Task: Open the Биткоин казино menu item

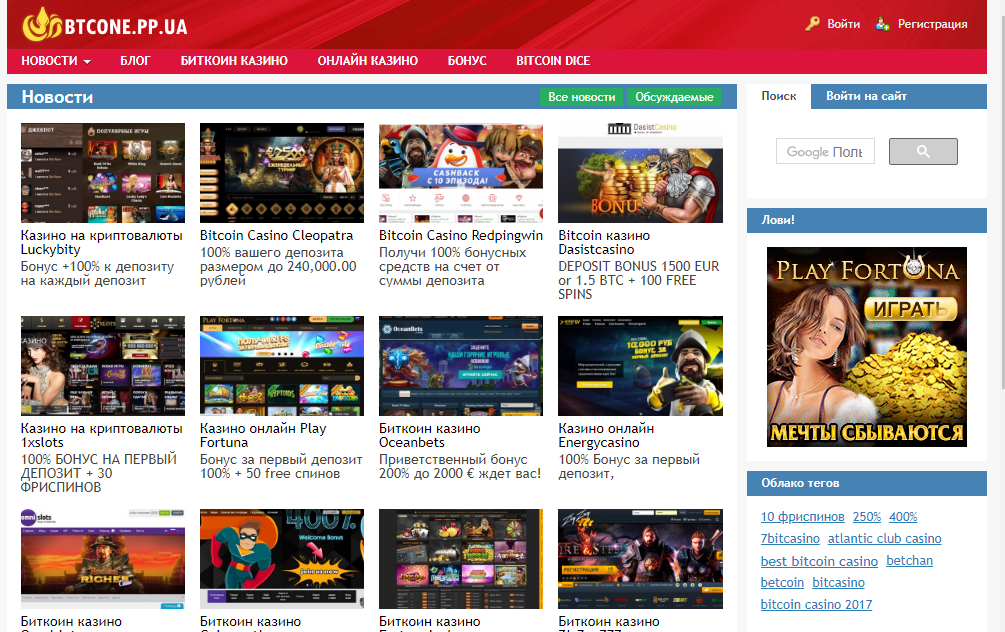Action: [x=234, y=61]
